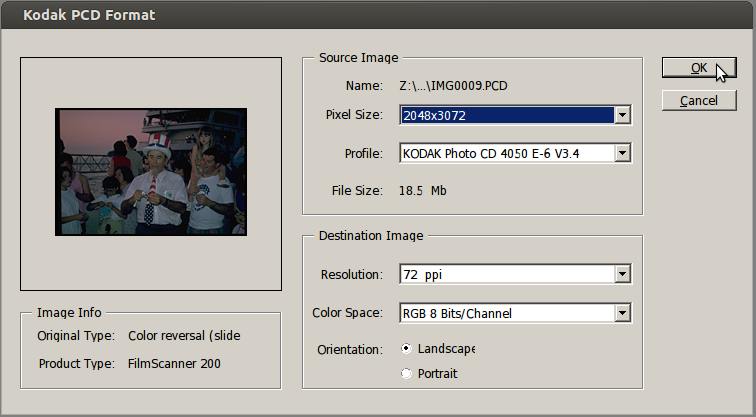Click the photo preview thumbnail

point(150,173)
